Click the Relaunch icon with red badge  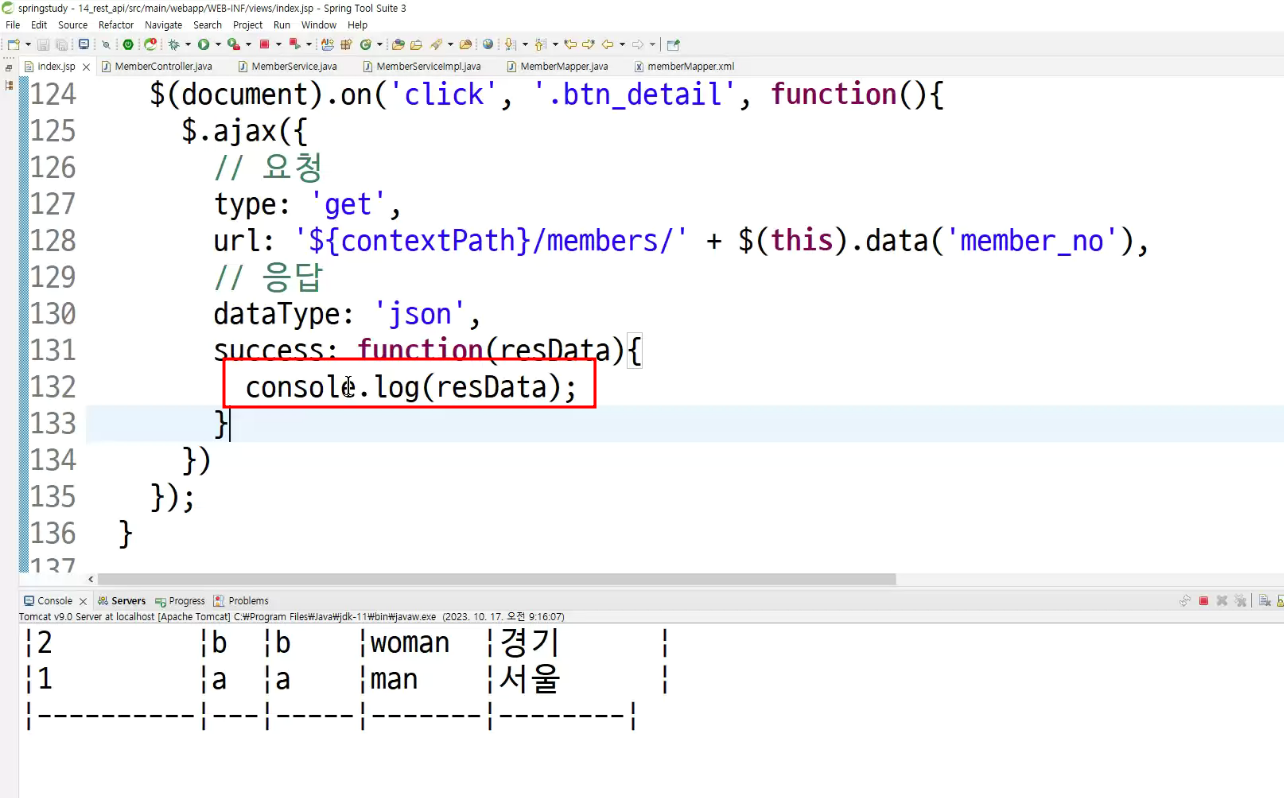click(x=150, y=44)
